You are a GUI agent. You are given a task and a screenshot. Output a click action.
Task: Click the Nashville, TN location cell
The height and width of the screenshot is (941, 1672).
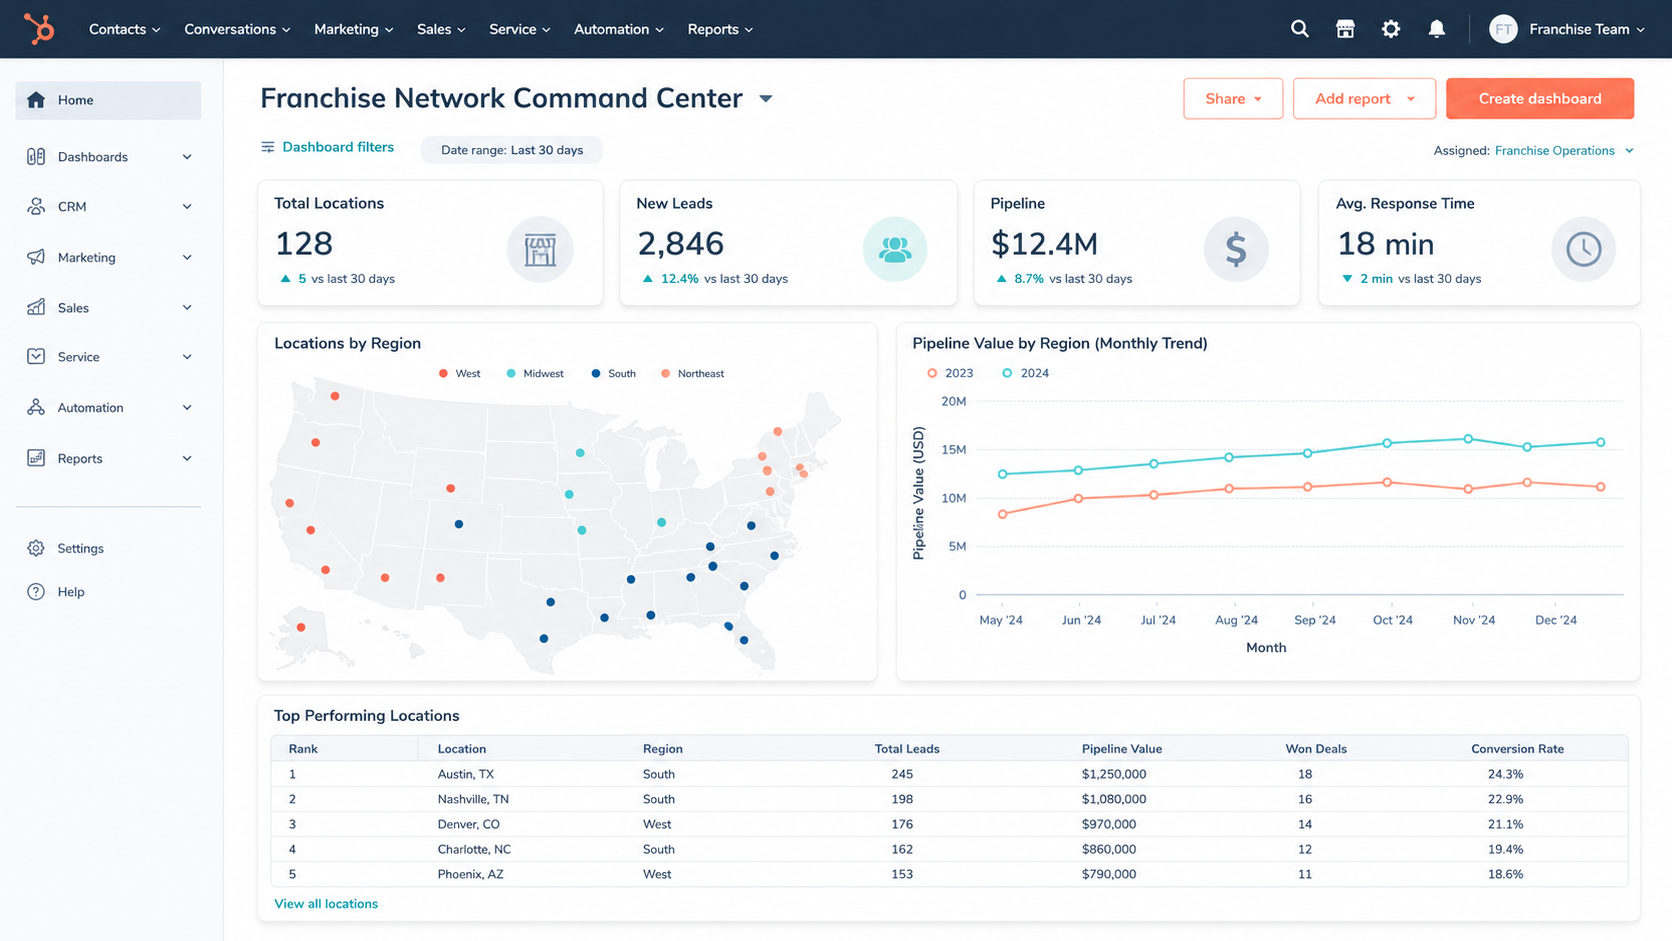coord(473,799)
